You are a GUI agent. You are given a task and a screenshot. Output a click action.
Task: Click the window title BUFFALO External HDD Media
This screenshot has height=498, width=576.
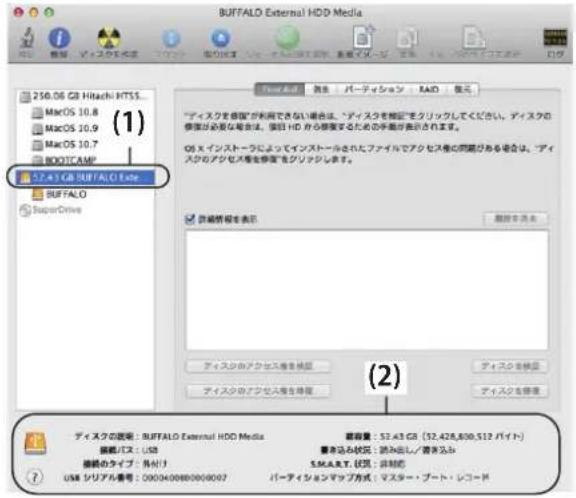[x=290, y=12]
